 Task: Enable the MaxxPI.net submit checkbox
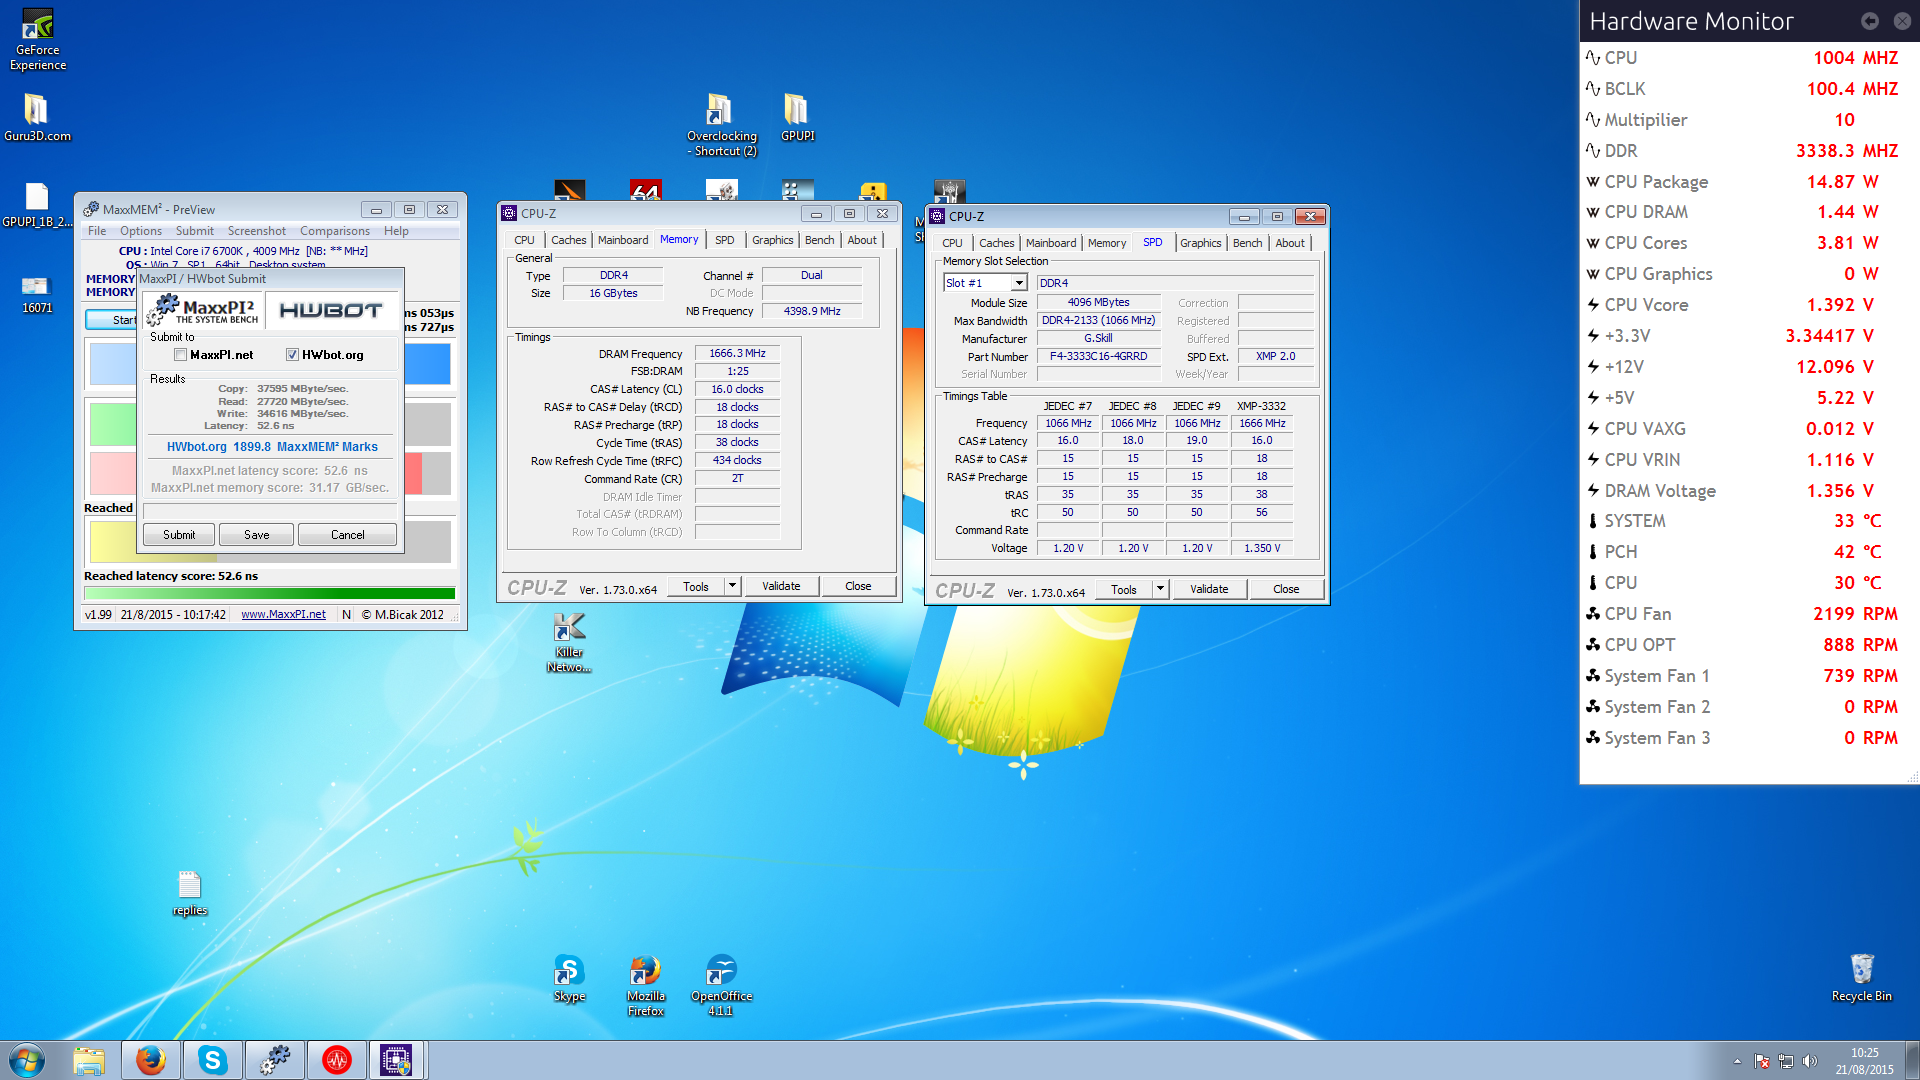click(x=180, y=355)
